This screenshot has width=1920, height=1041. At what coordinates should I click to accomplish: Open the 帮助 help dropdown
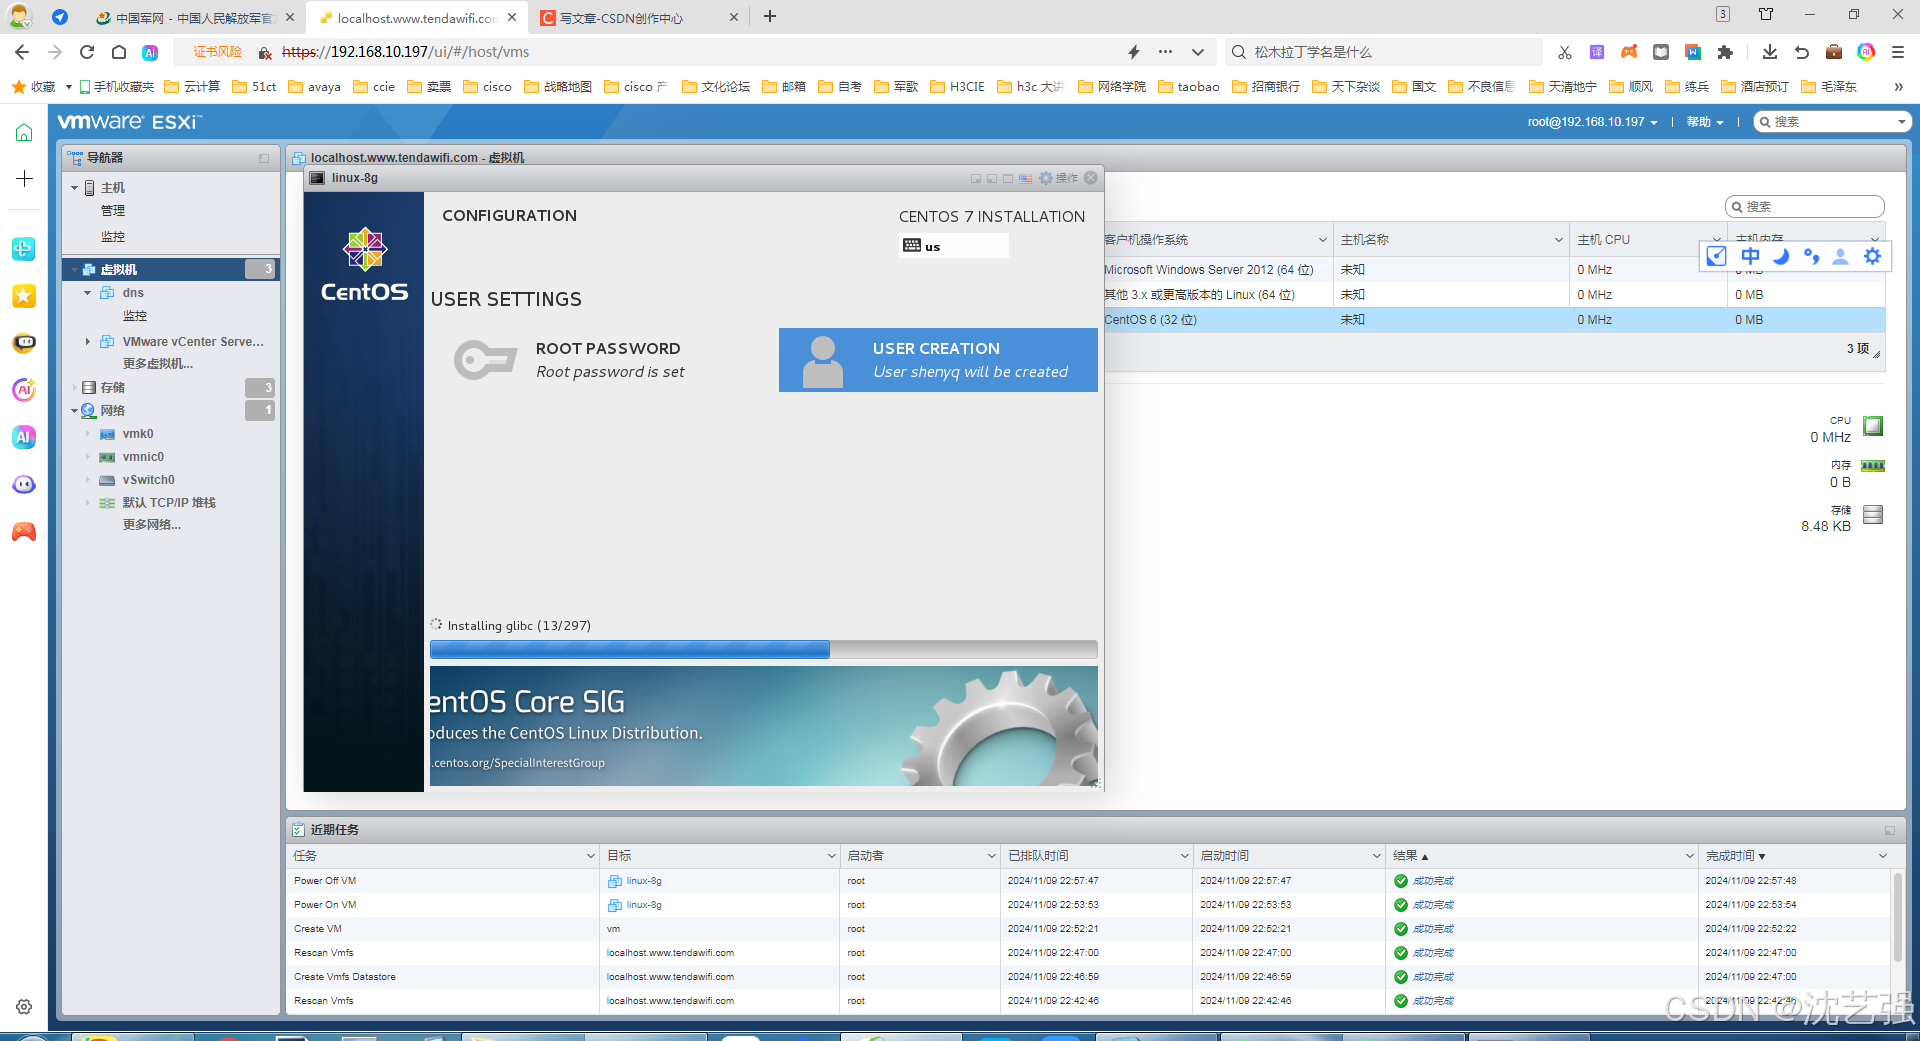tap(1705, 122)
